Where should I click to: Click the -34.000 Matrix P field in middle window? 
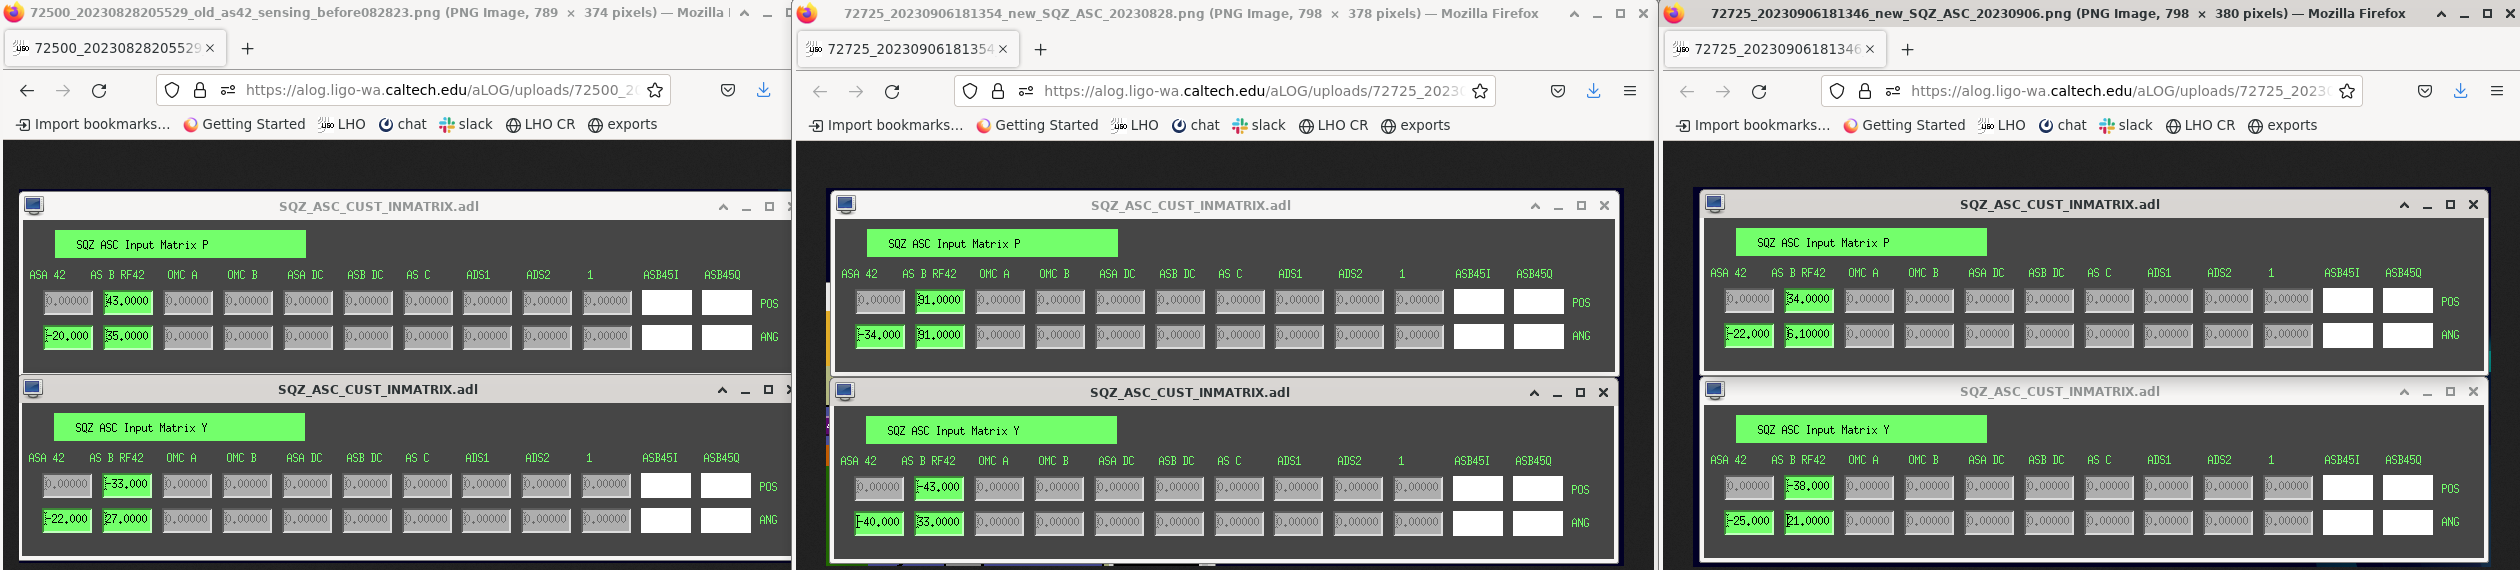tap(880, 335)
